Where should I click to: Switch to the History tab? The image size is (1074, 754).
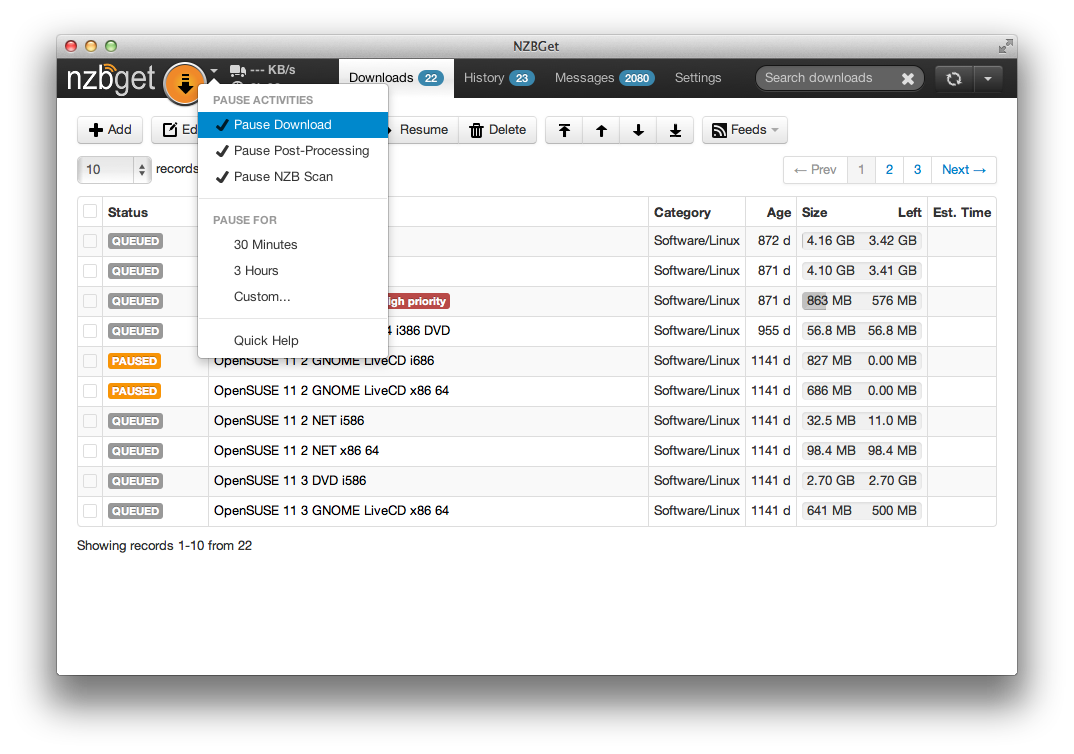[x=499, y=78]
